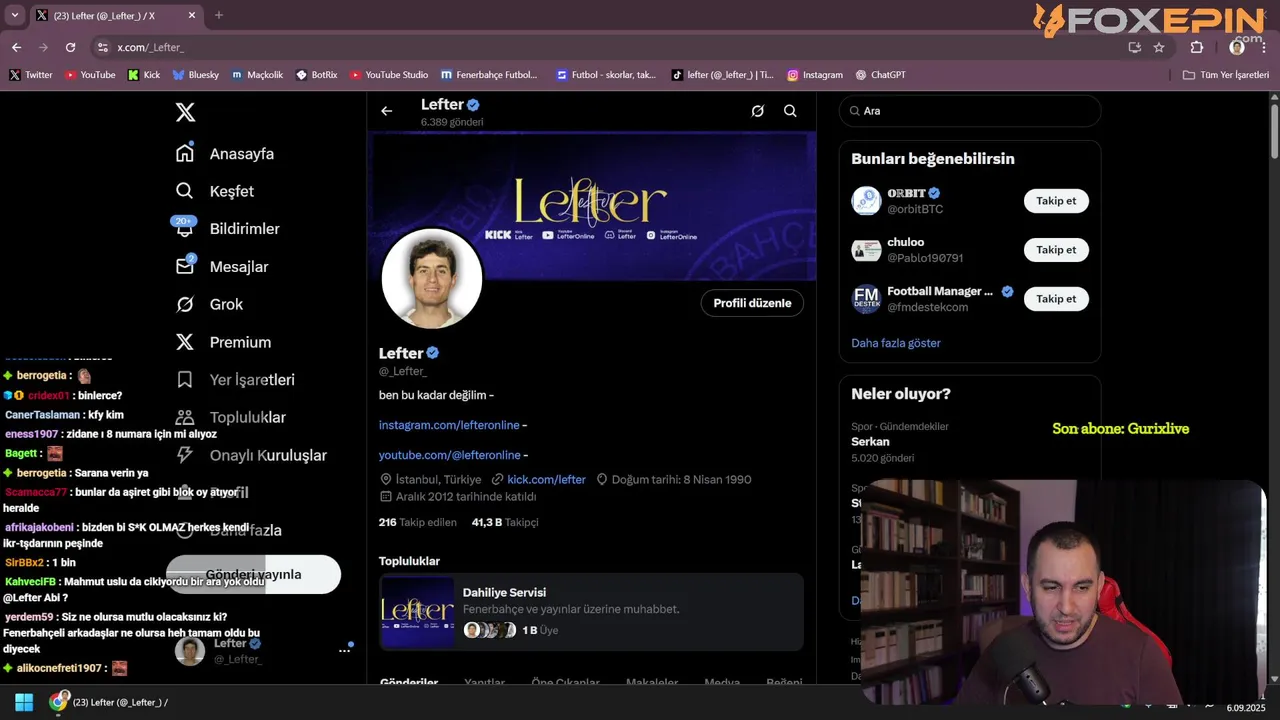Open the Kick bookmark
1280x720 pixels.
pyautogui.click(x=144, y=75)
